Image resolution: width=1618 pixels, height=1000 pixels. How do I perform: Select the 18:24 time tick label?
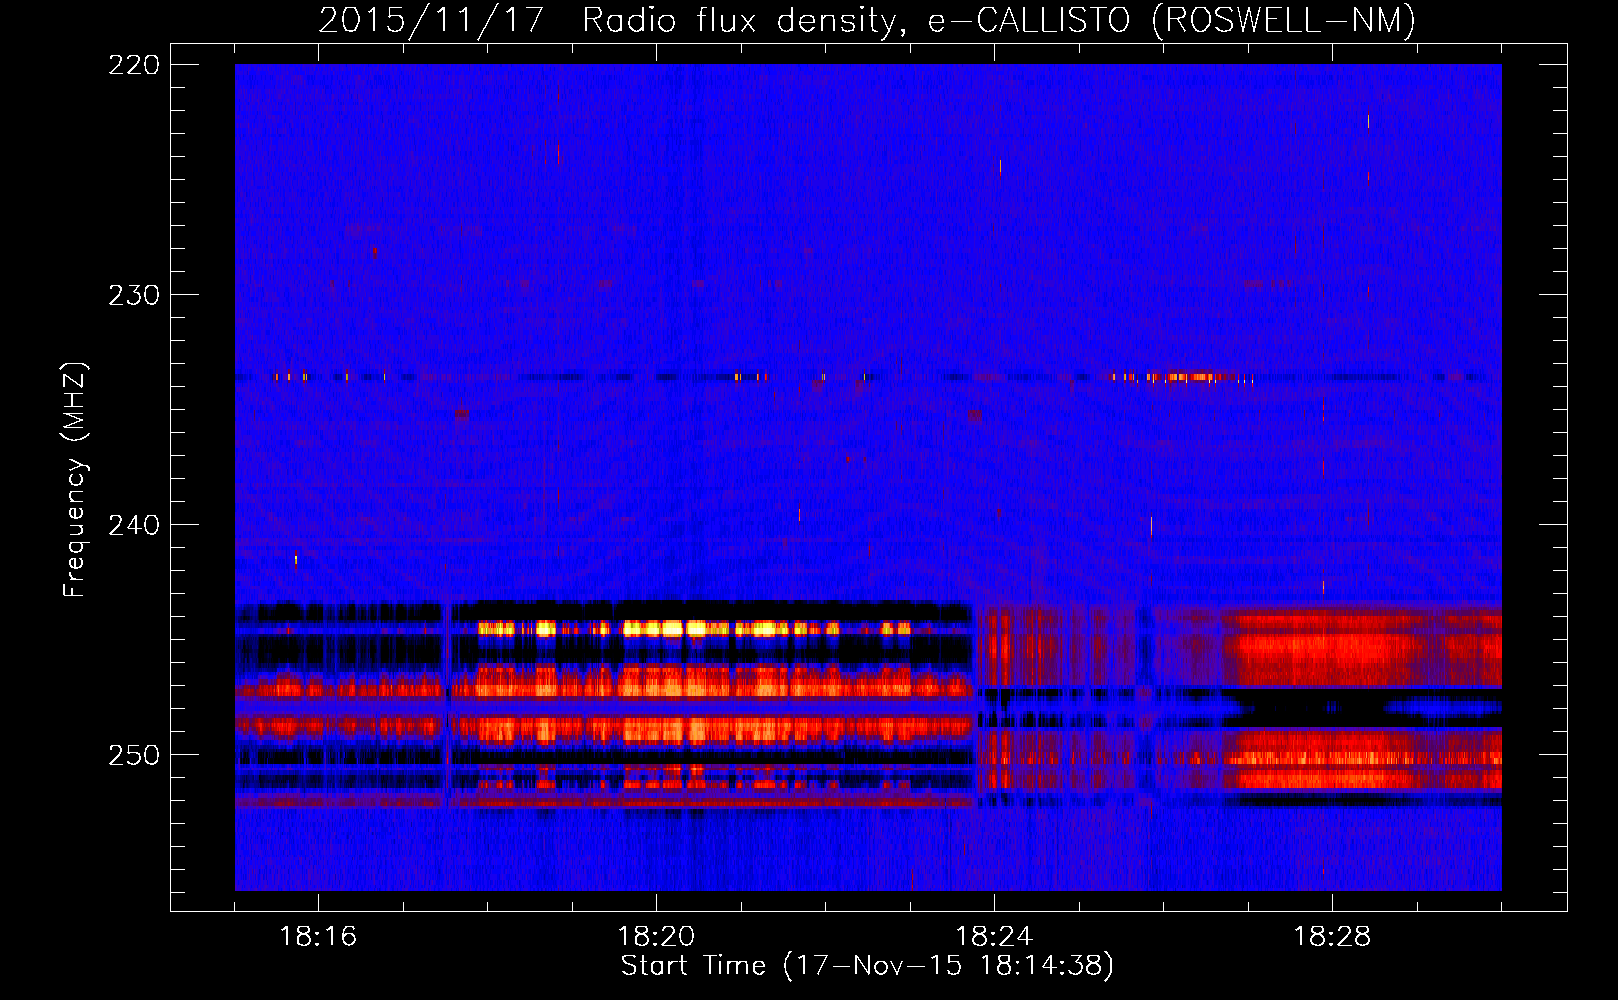point(994,936)
